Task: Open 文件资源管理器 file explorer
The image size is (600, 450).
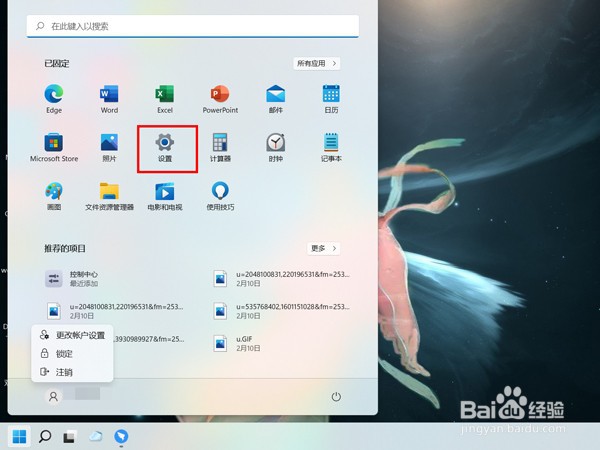Action: click(109, 196)
